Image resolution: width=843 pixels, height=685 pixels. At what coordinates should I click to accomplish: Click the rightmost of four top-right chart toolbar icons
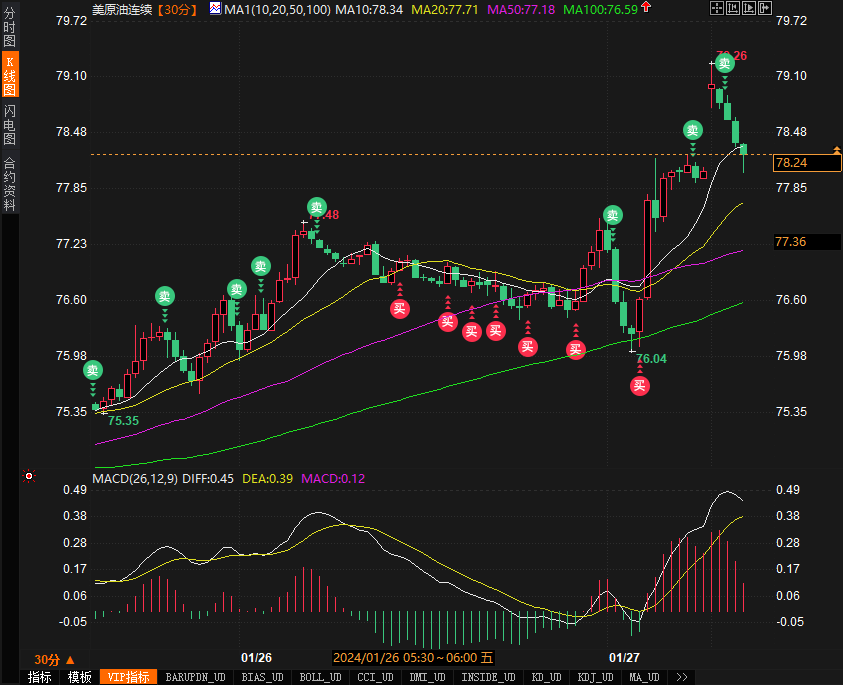(x=766, y=7)
